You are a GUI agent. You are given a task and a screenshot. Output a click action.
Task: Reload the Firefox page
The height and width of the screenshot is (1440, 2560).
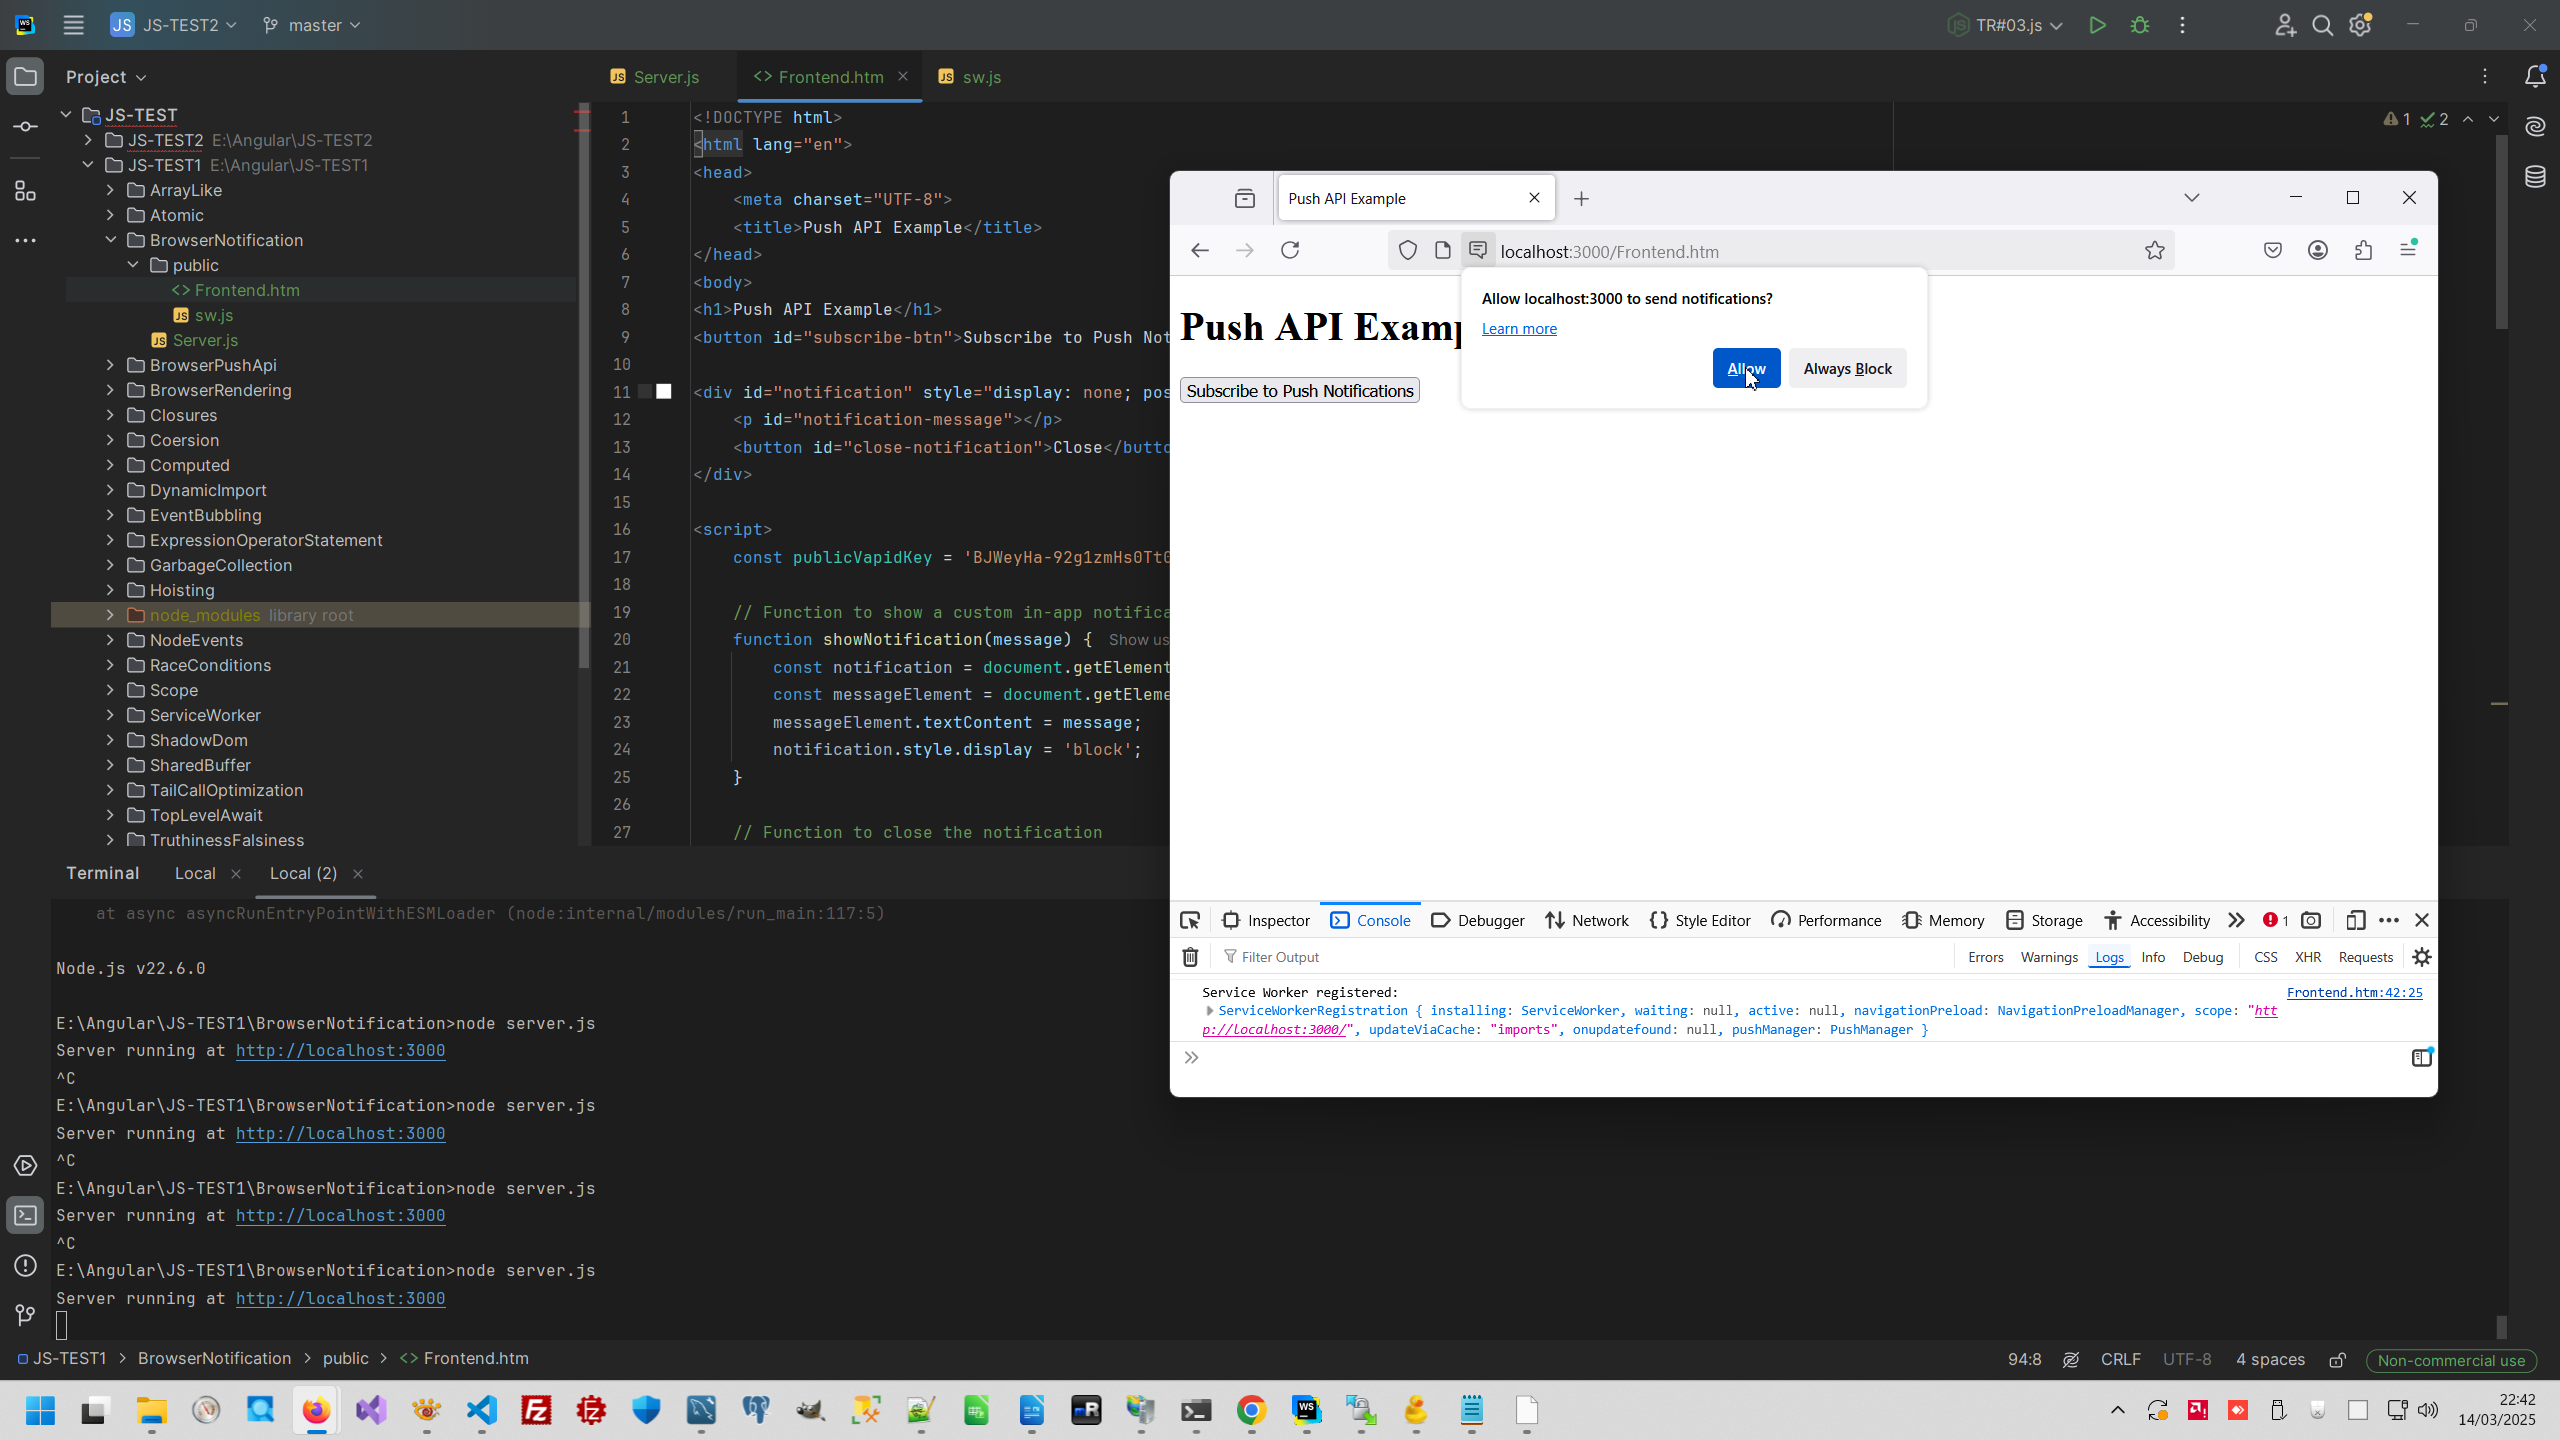coord(1290,250)
